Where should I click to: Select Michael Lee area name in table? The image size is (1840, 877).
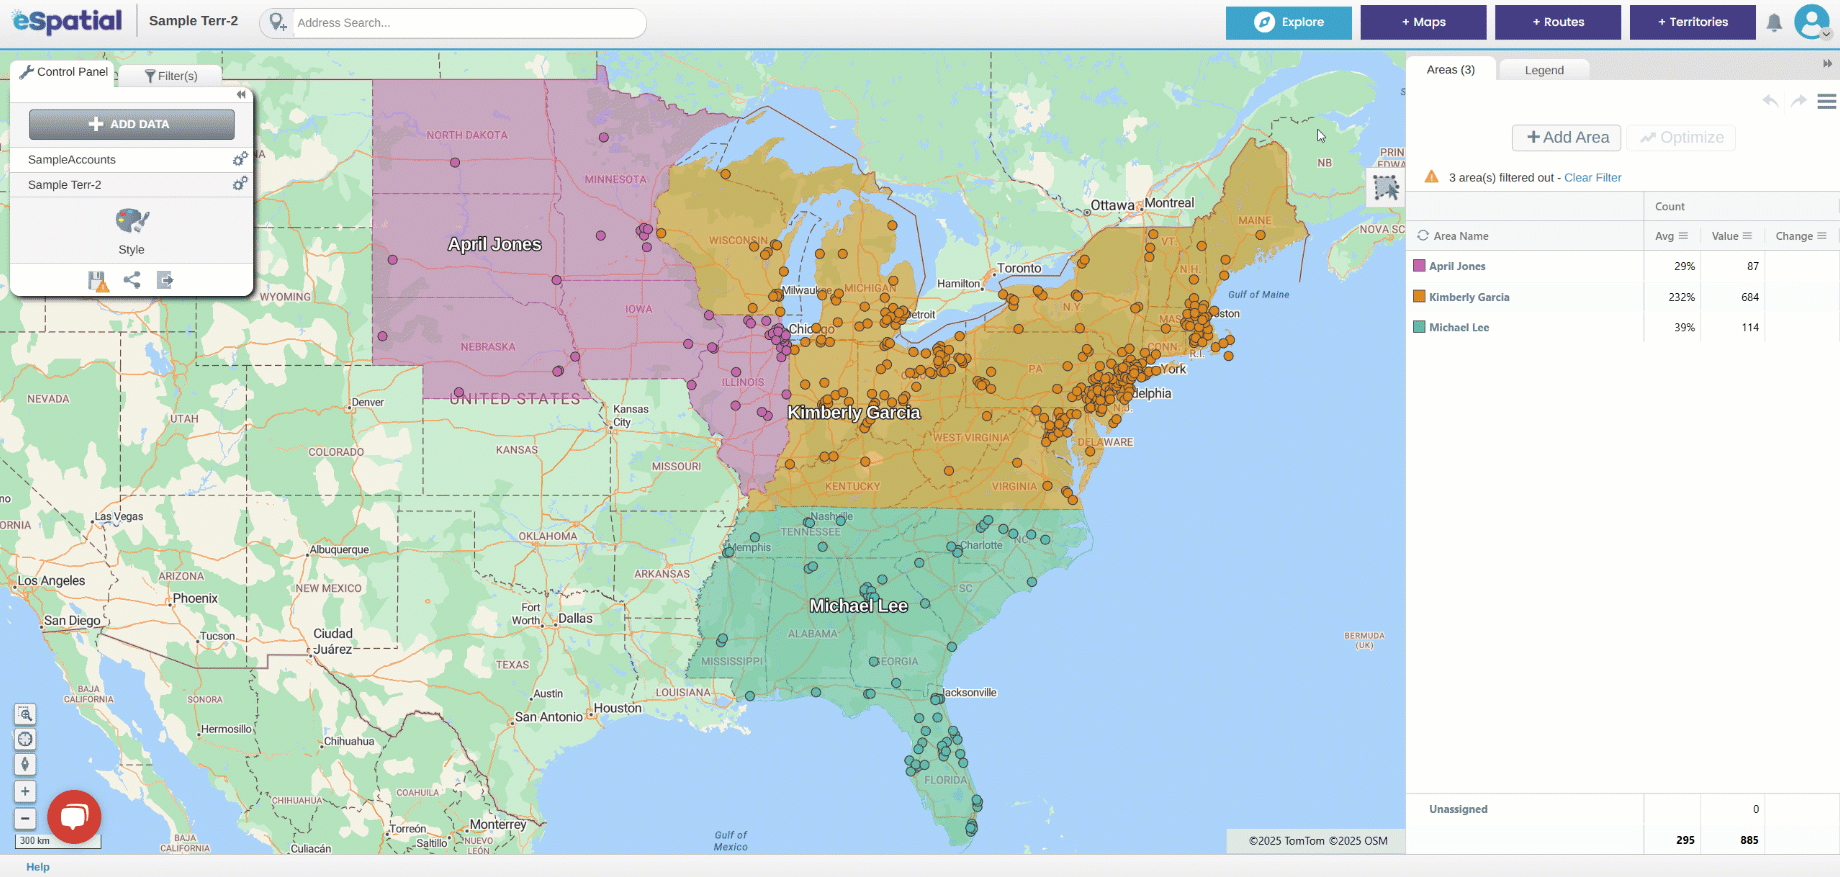click(x=1459, y=327)
